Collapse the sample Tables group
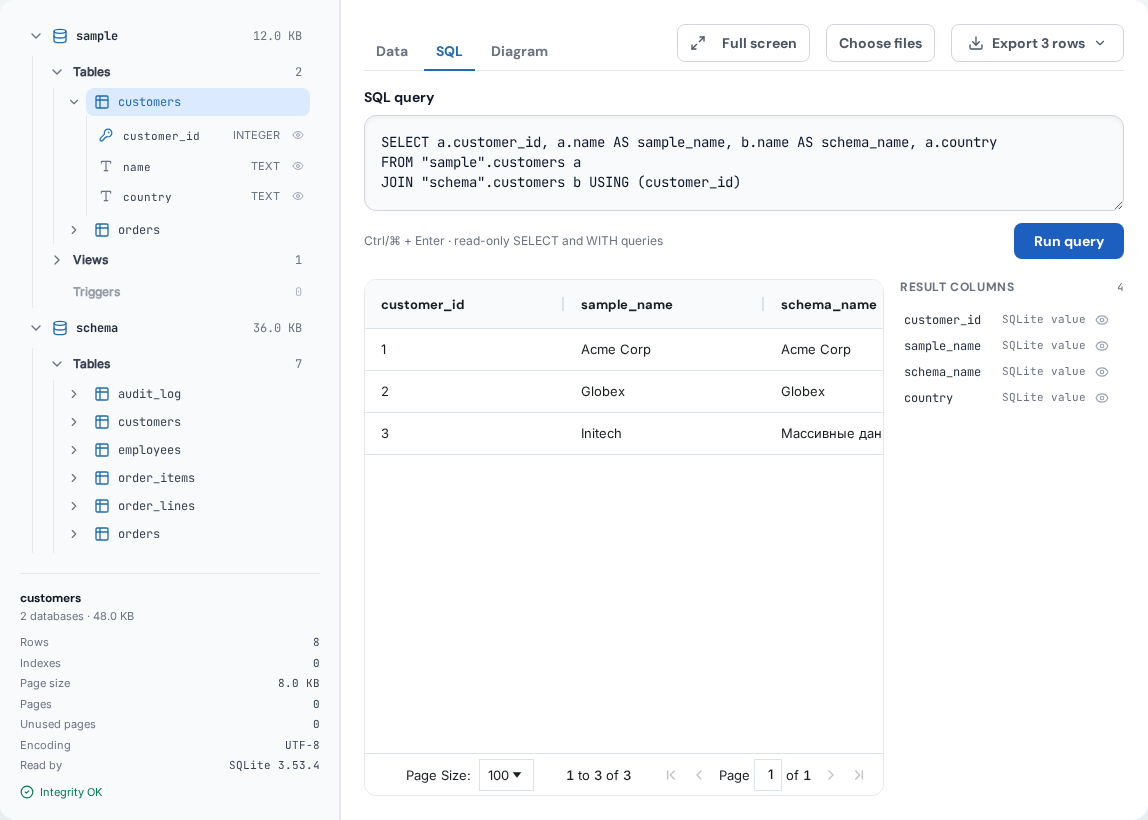The width and height of the screenshot is (1148, 820). 57,72
